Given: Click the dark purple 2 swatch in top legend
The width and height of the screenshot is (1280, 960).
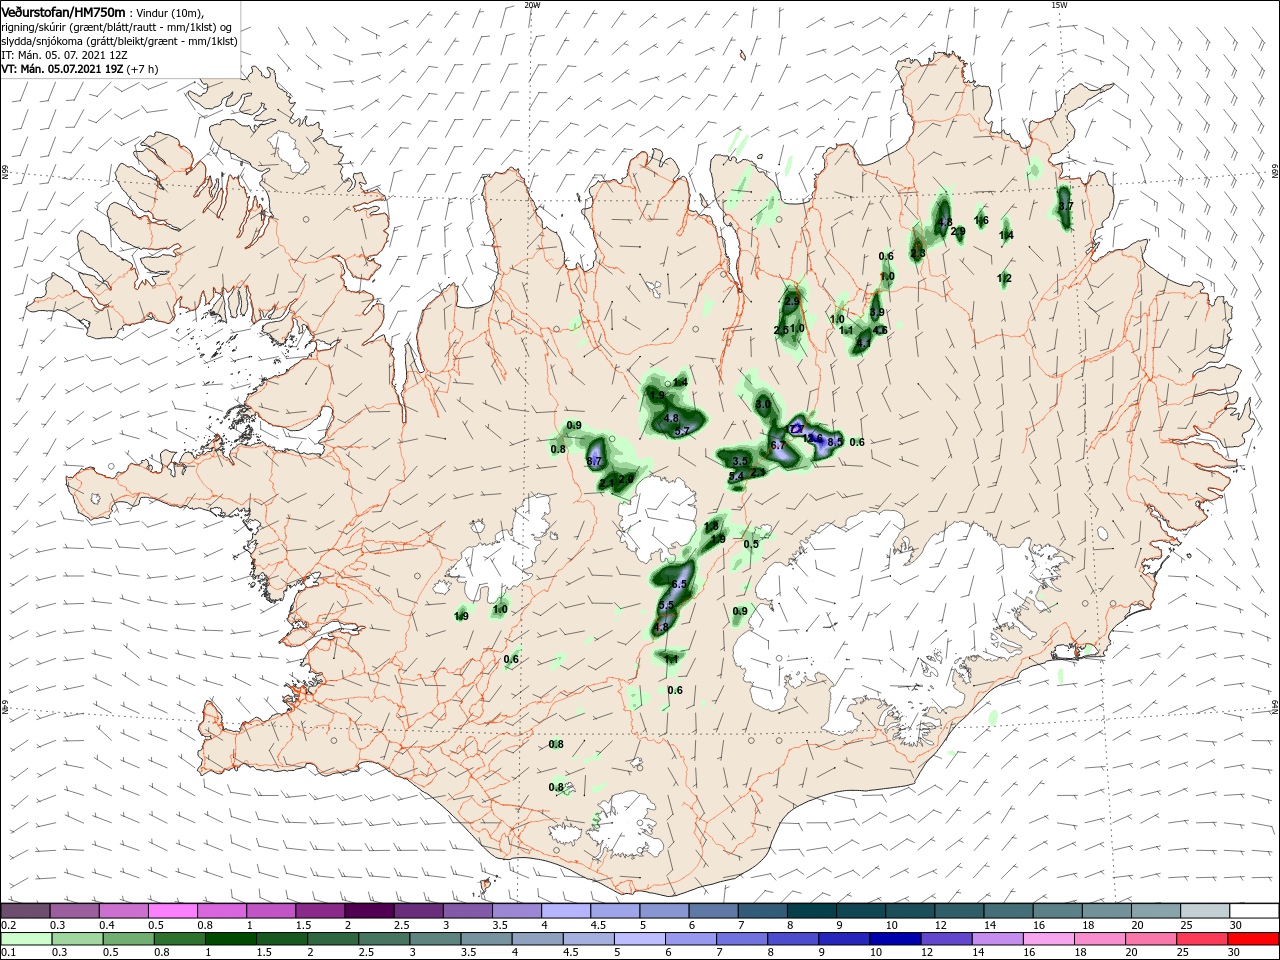Looking at the screenshot, I should pyautogui.click(x=370, y=911).
